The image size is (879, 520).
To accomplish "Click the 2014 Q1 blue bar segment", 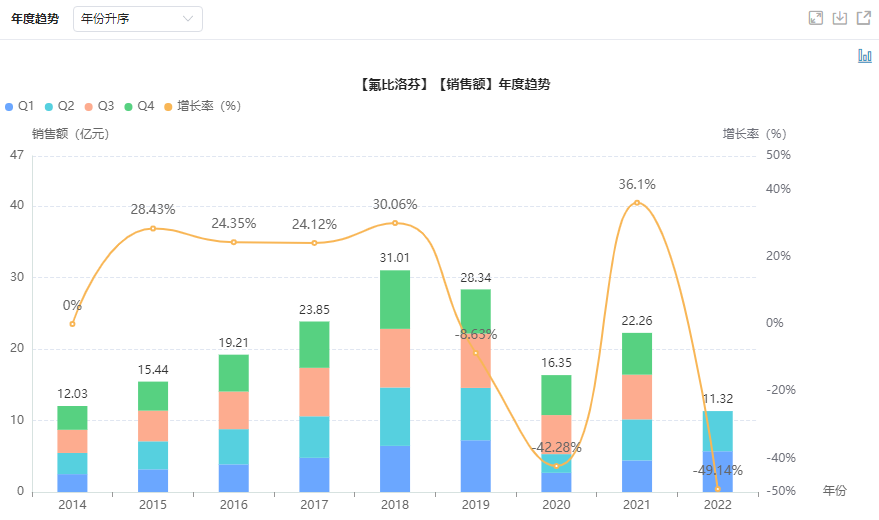I will 72,482.
